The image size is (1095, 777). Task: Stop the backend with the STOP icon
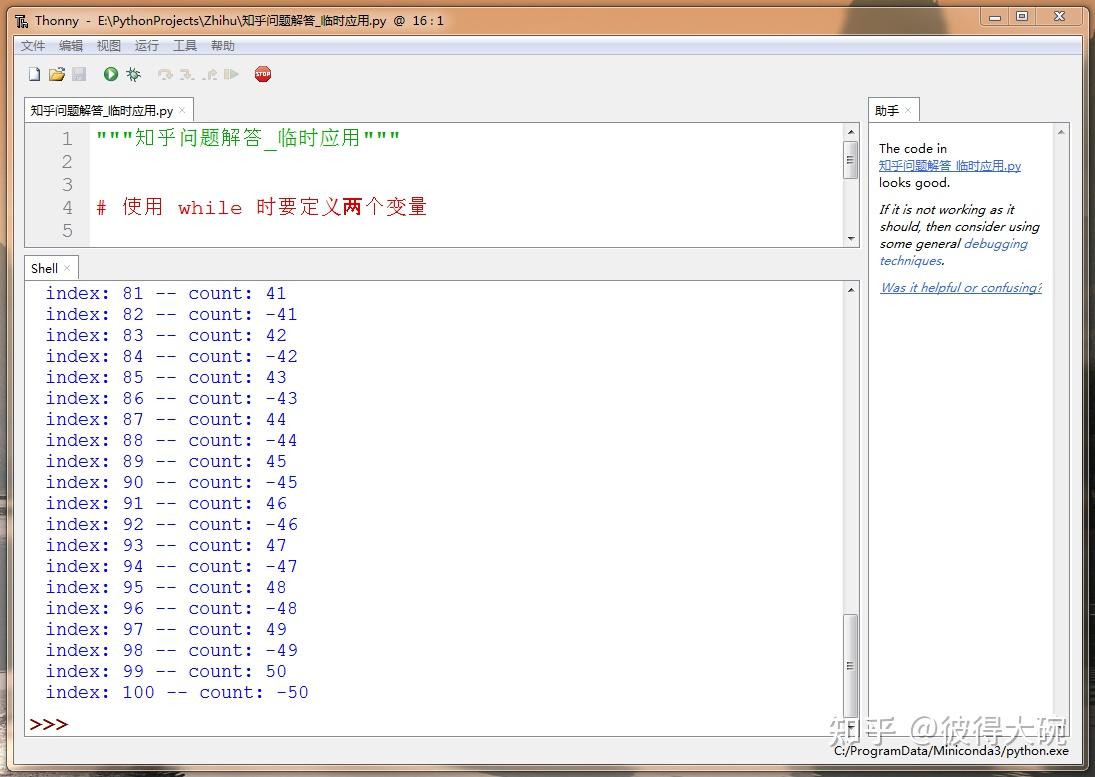click(262, 73)
